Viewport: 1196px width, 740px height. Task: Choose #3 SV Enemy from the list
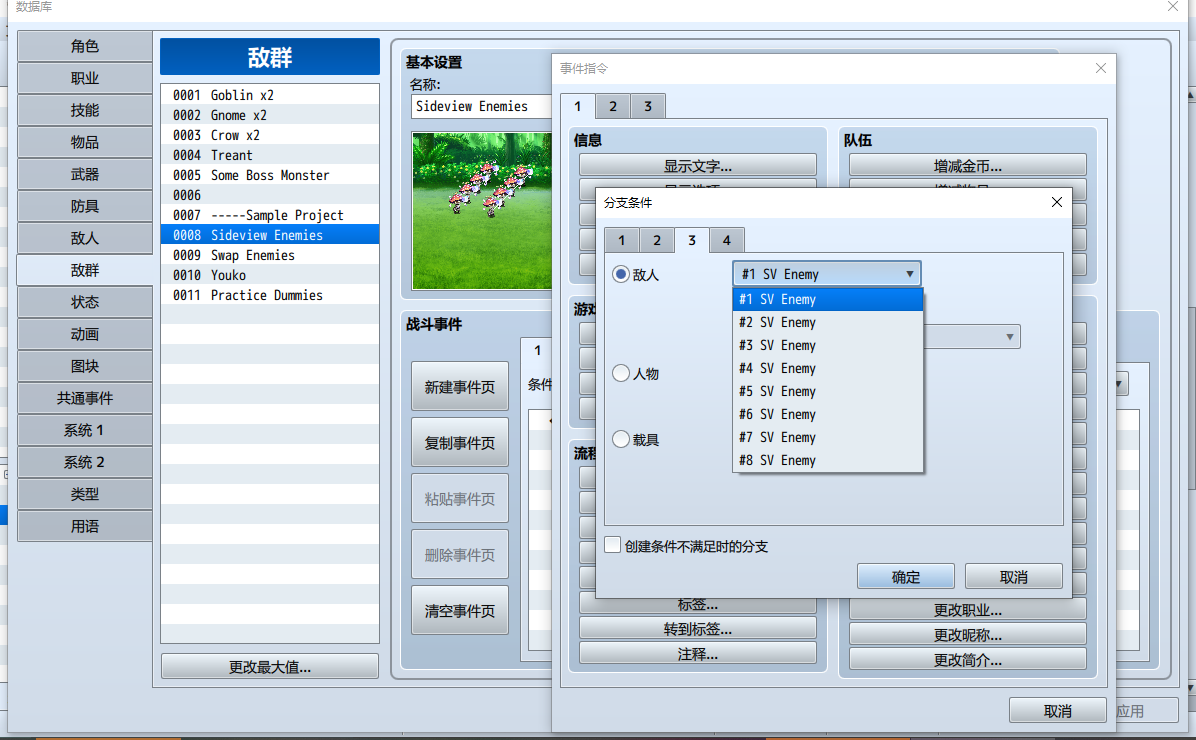coord(828,345)
